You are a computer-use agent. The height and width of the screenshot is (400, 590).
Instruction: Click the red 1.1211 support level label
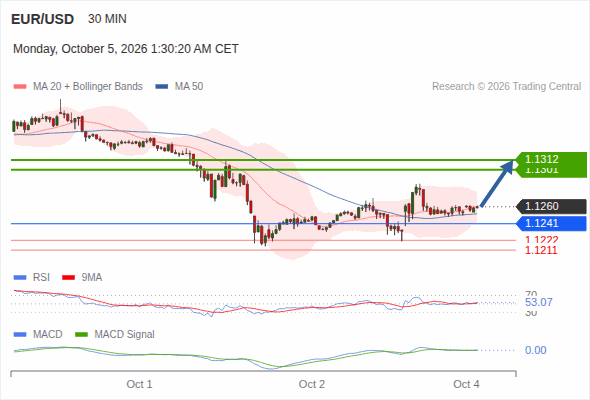point(541,250)
